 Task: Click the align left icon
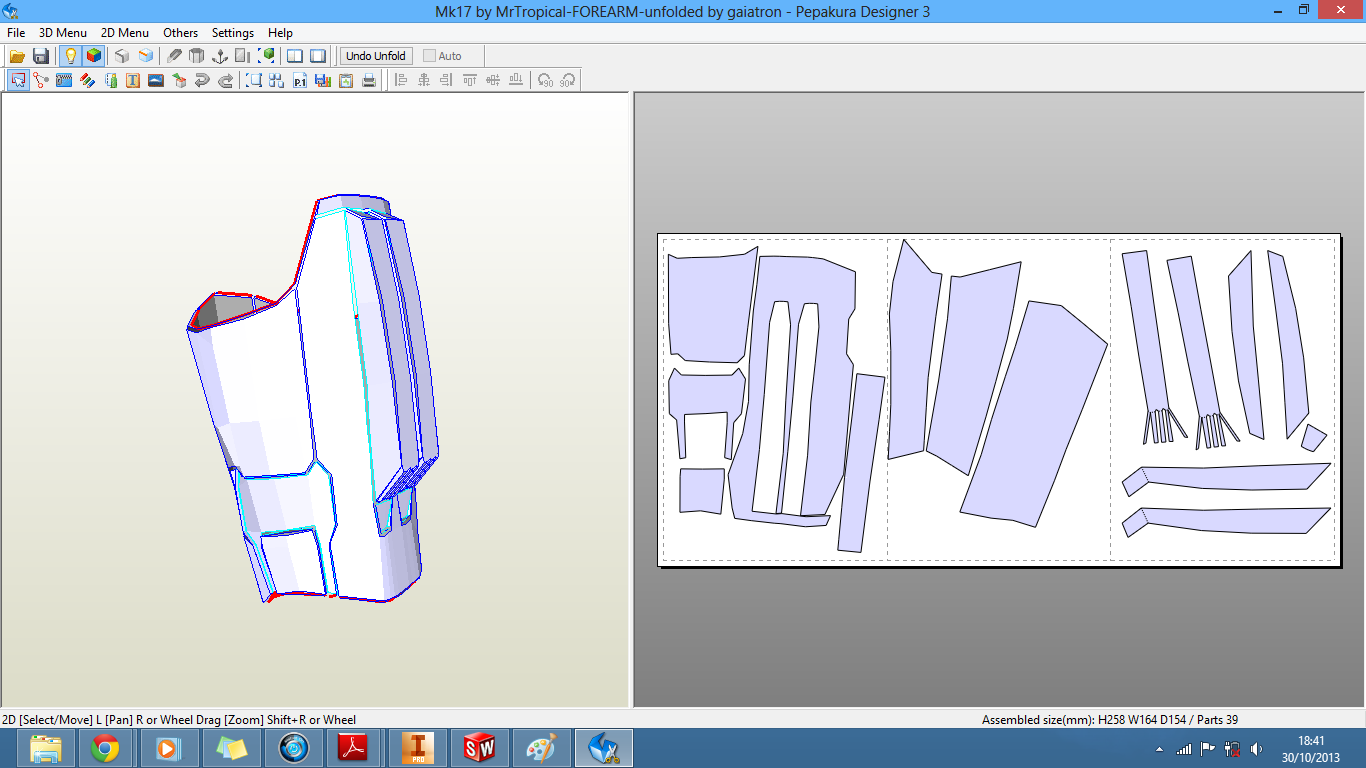[401, 81]
